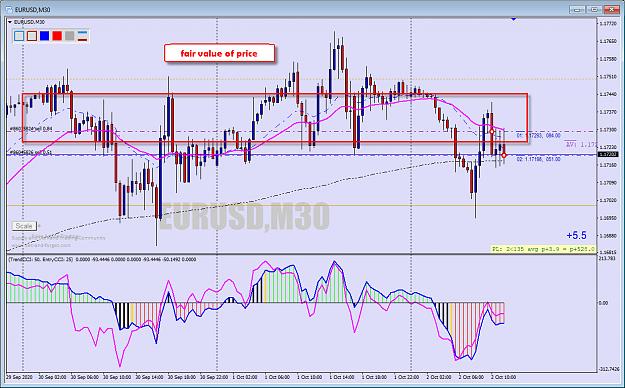Click the 1.17510 price axis label
The width and height of the screenshot is (625, 388).
[x=608, y=77]
